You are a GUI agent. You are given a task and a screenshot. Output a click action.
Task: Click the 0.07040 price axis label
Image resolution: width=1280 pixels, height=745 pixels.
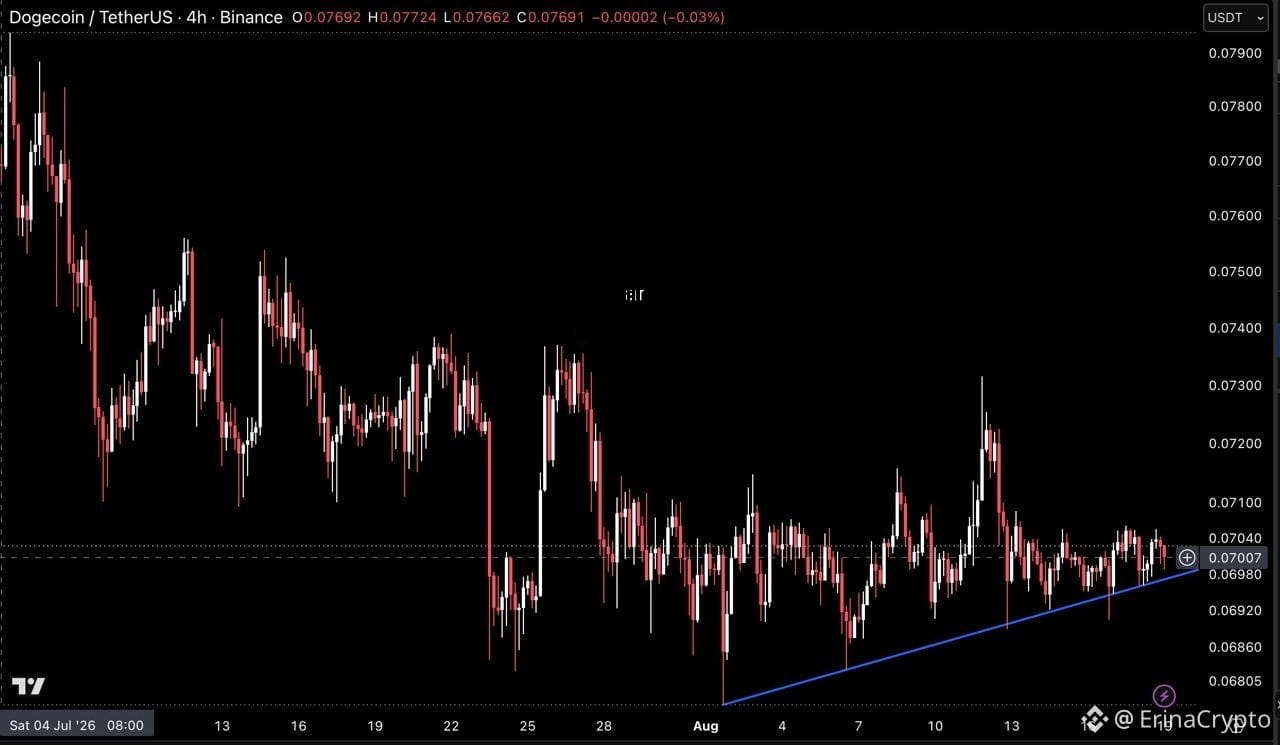coord(1236,538)
